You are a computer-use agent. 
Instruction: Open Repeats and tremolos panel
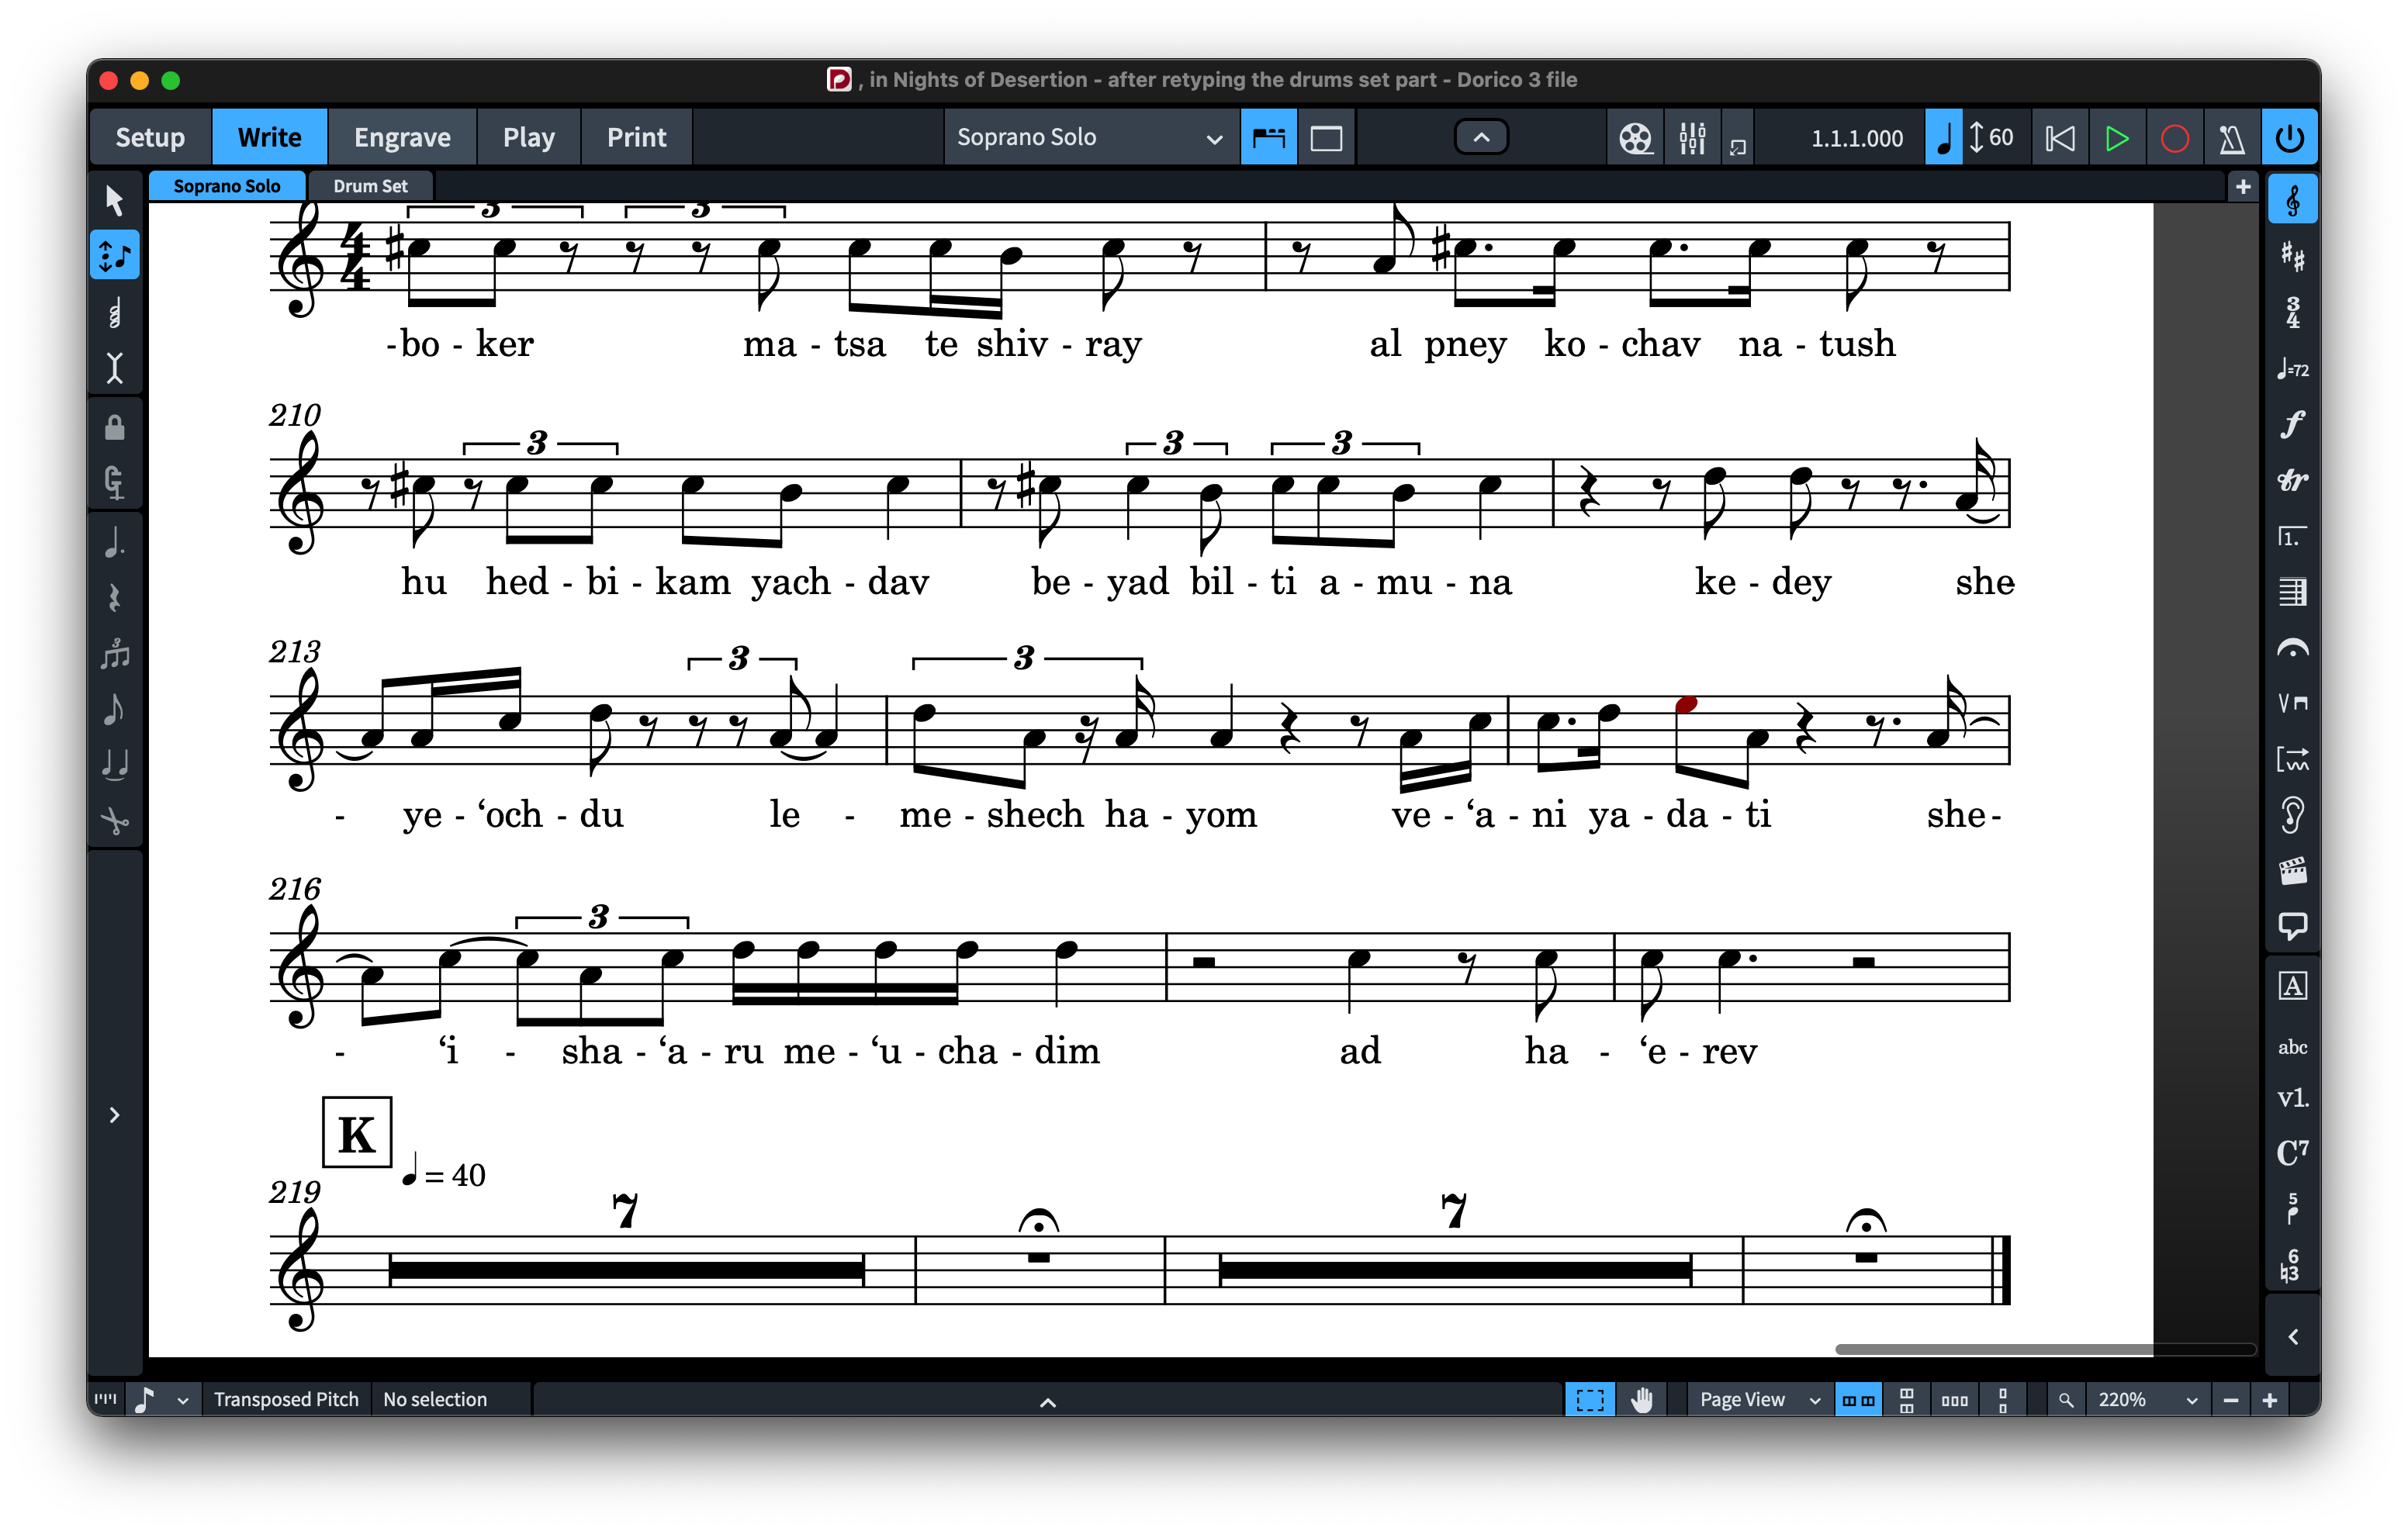click(x=2292, y=760)
